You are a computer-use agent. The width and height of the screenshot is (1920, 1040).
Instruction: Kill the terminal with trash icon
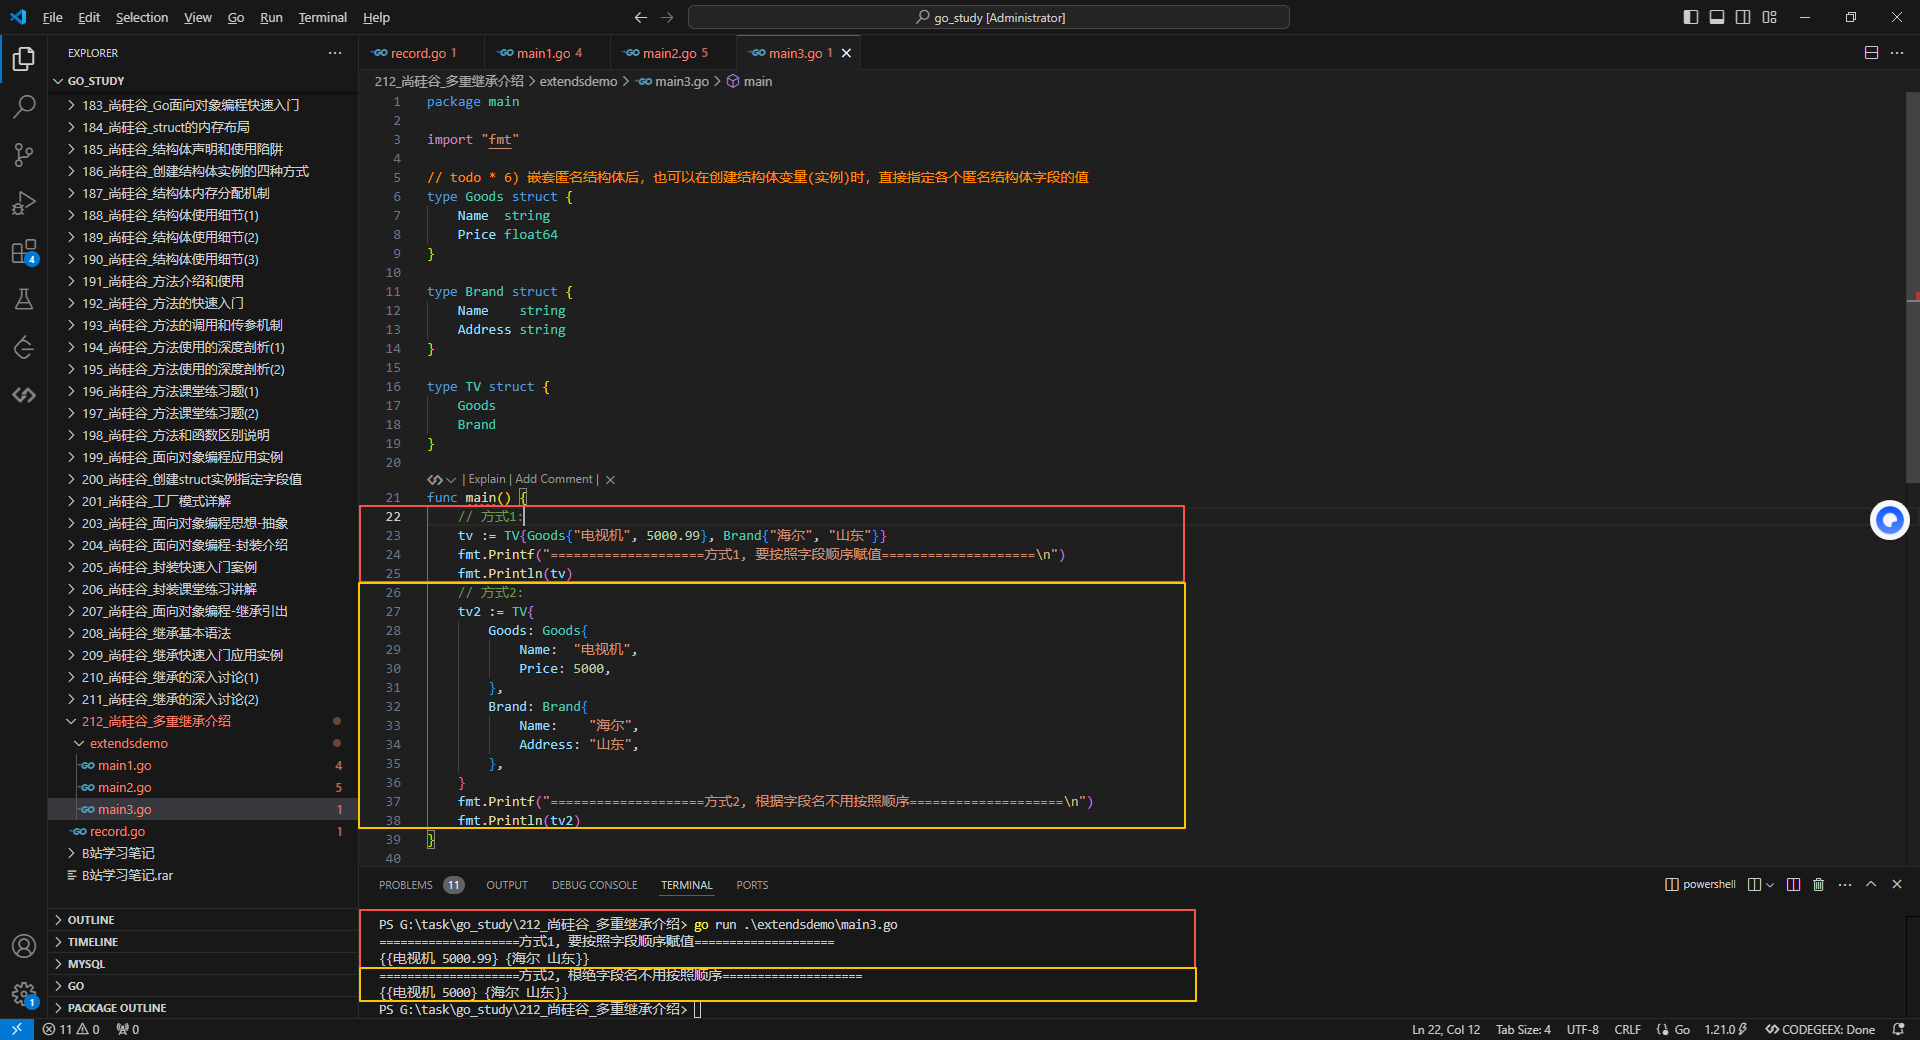1819,885
